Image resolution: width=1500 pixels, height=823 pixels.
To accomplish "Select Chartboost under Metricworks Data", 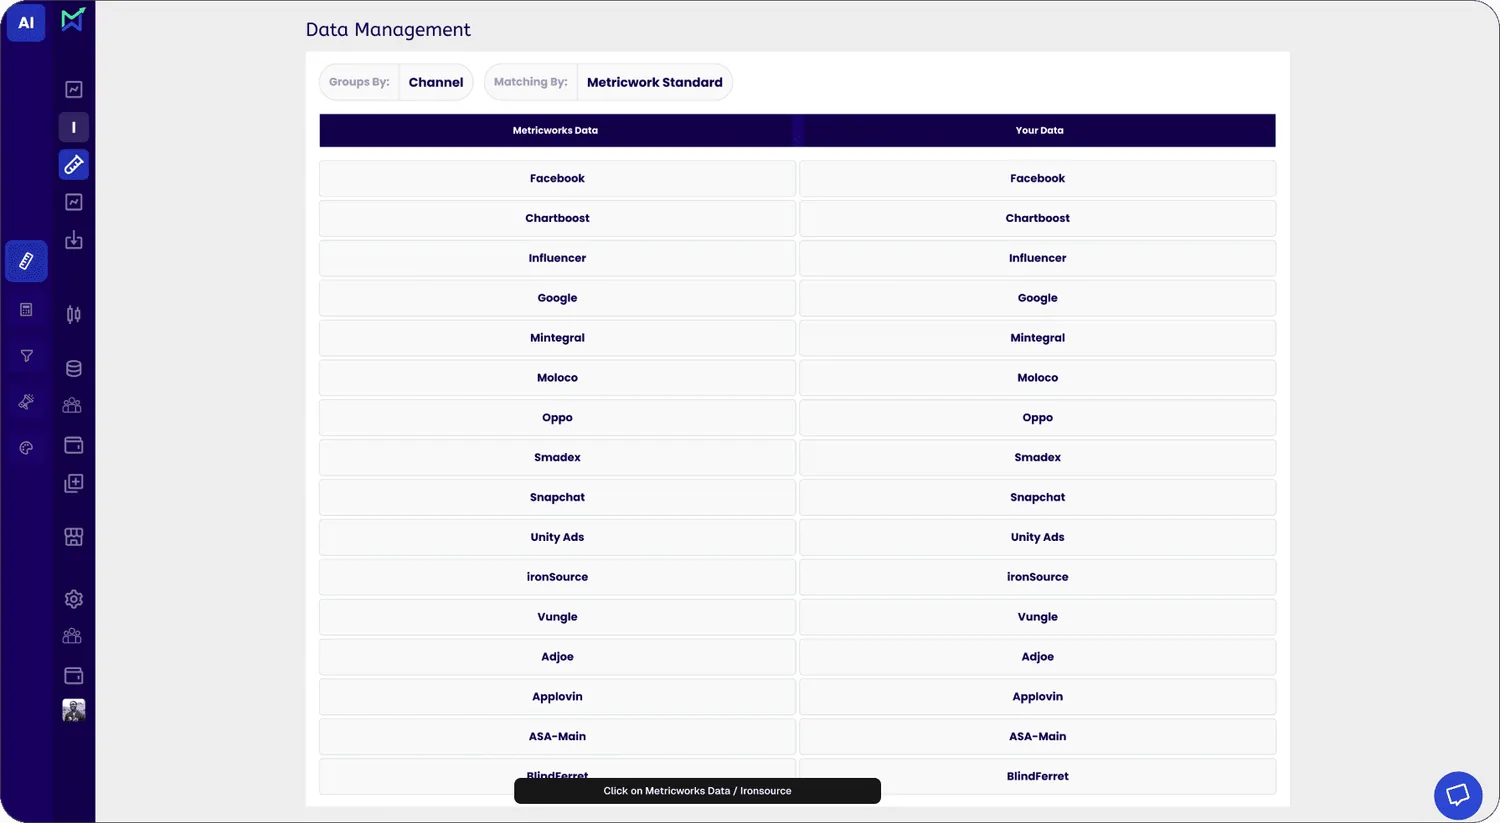I will pyautogui.click(x=557, y=218).
